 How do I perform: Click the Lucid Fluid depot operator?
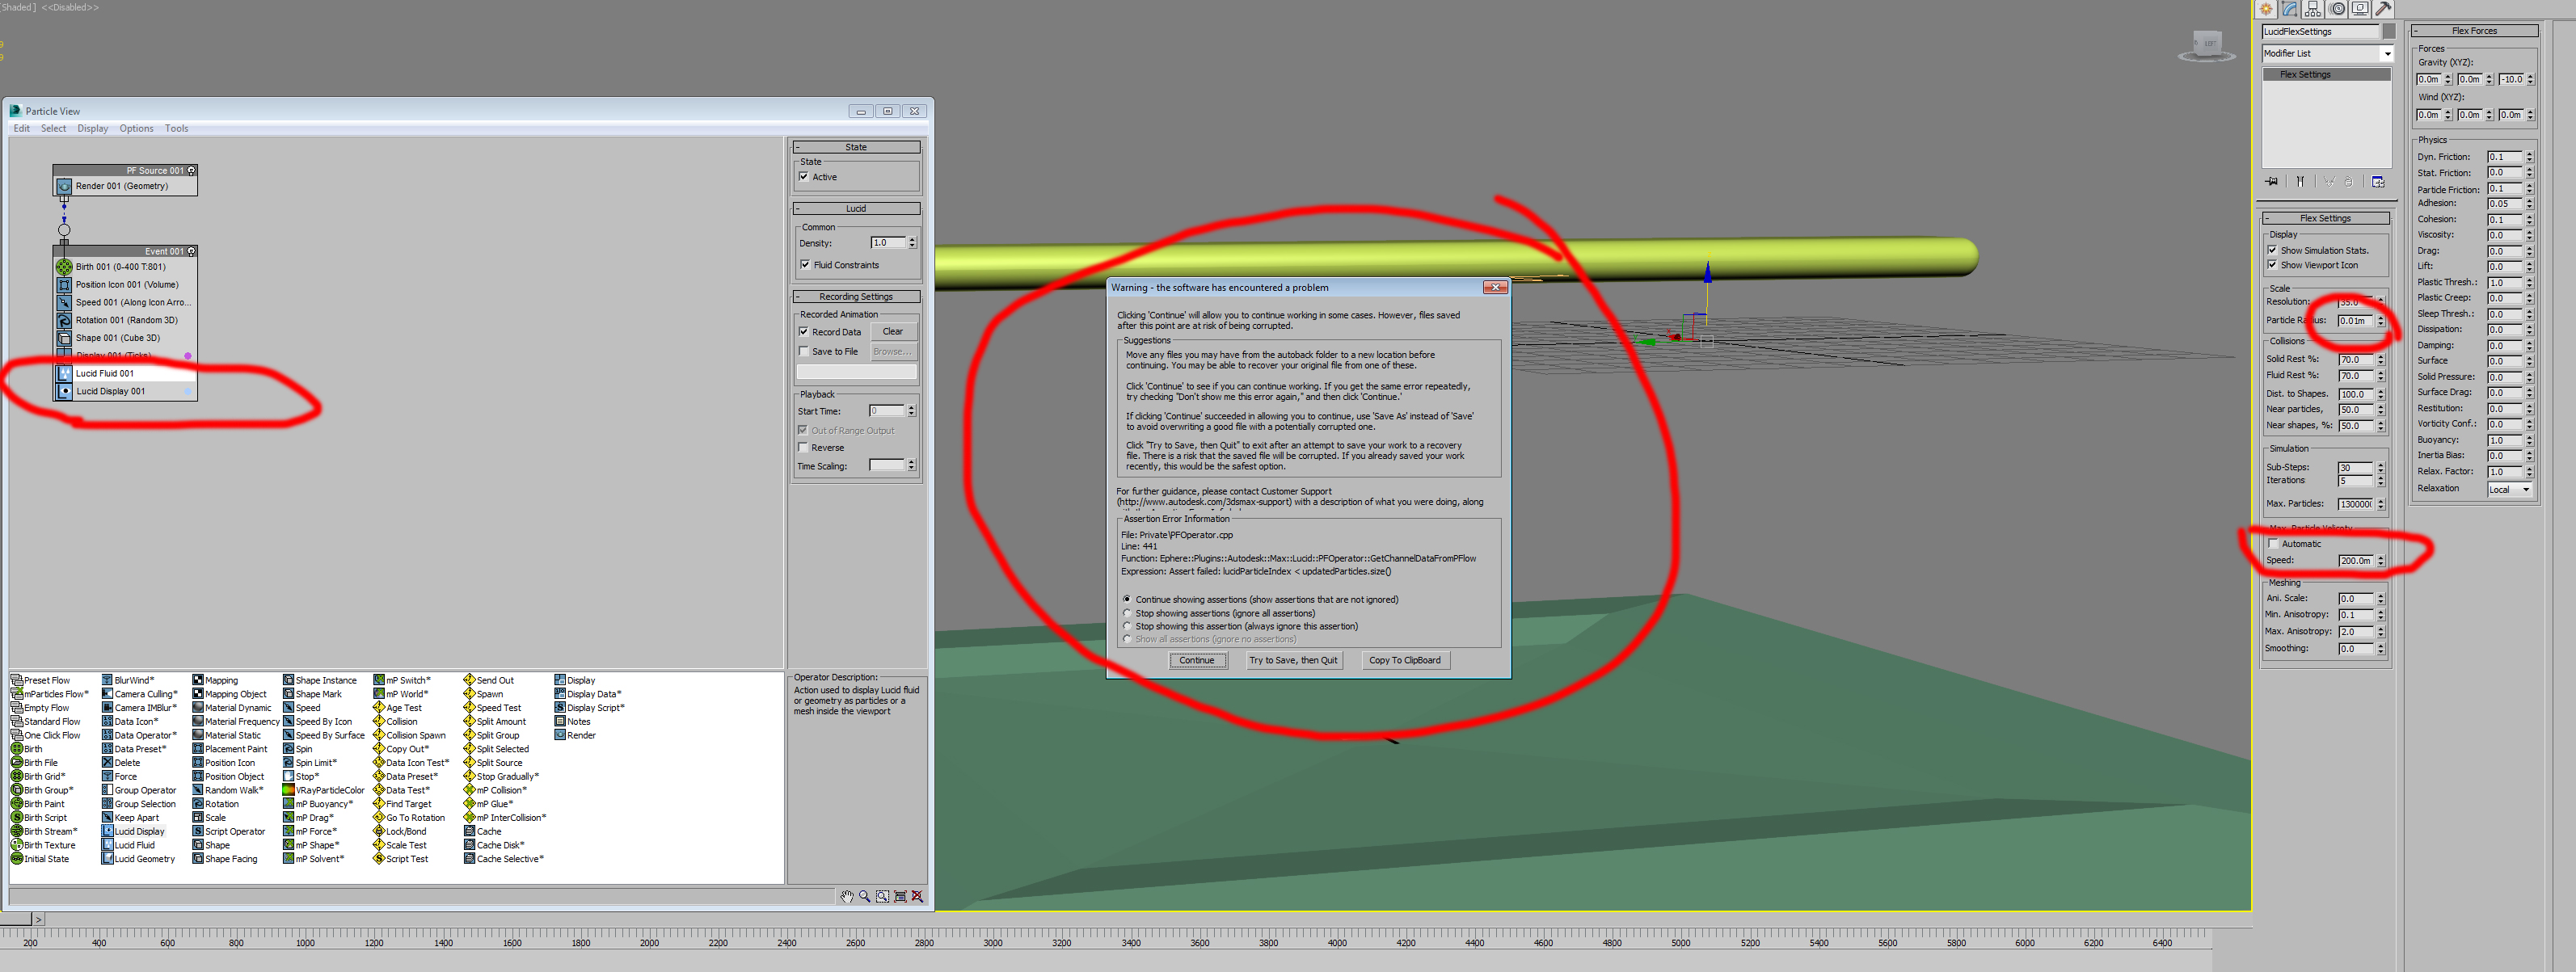134,845
